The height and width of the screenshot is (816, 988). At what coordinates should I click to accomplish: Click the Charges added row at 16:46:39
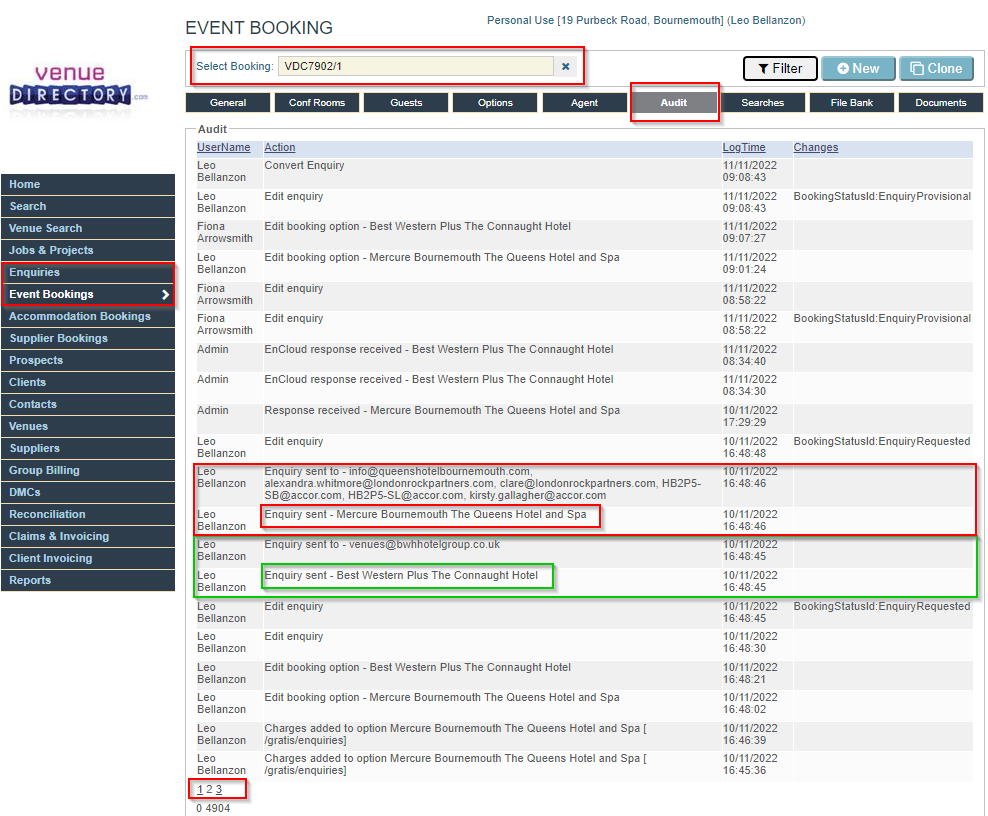tap(584, 734)
